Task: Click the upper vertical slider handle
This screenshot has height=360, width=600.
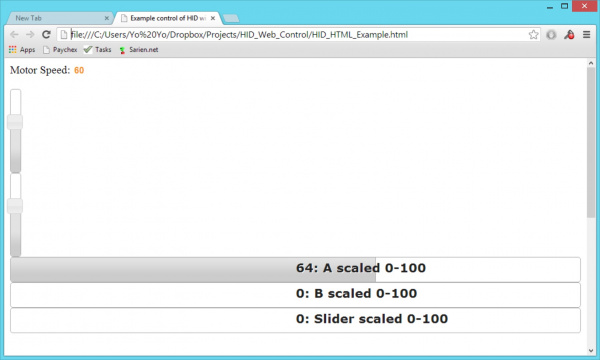Action: click(x=15, y=122)
